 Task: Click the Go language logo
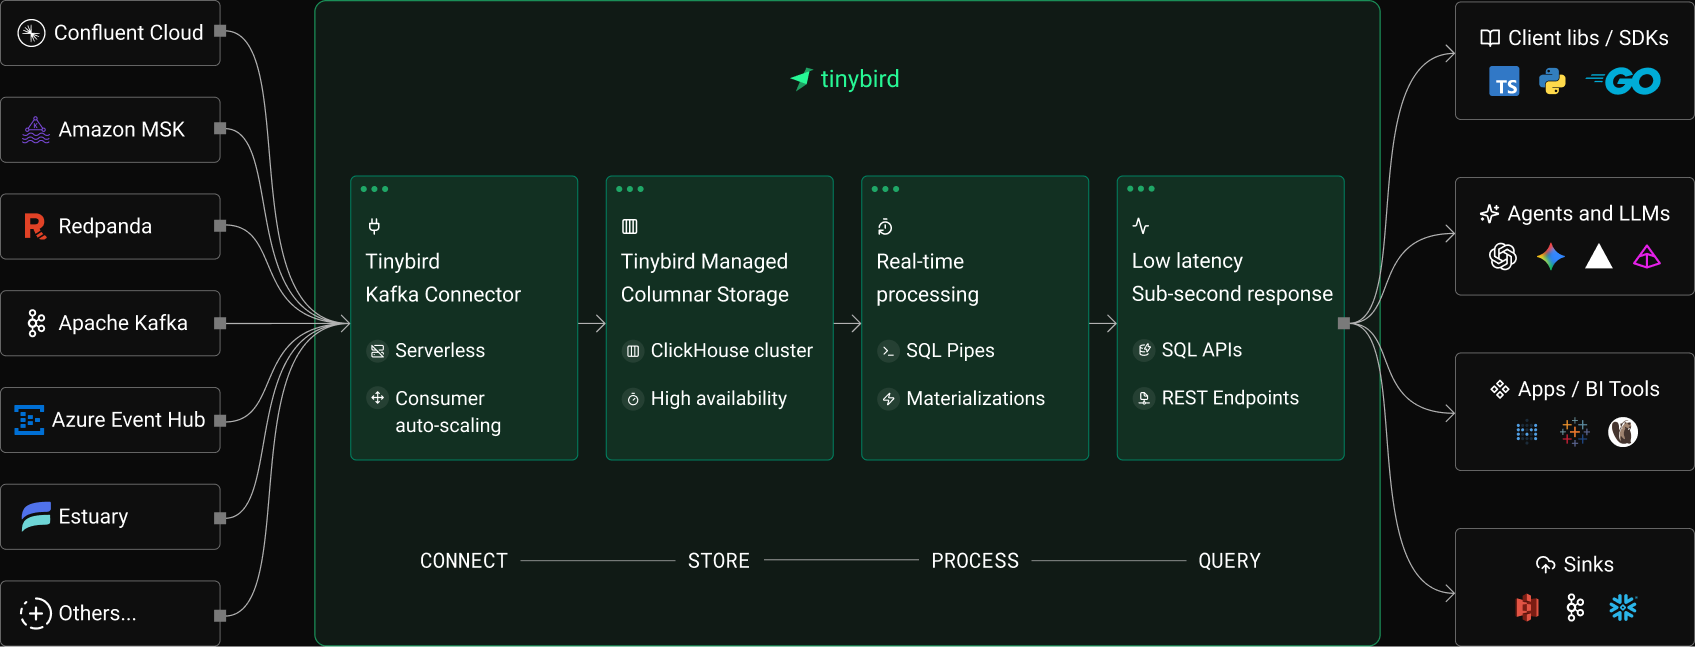pos(1624,81)
